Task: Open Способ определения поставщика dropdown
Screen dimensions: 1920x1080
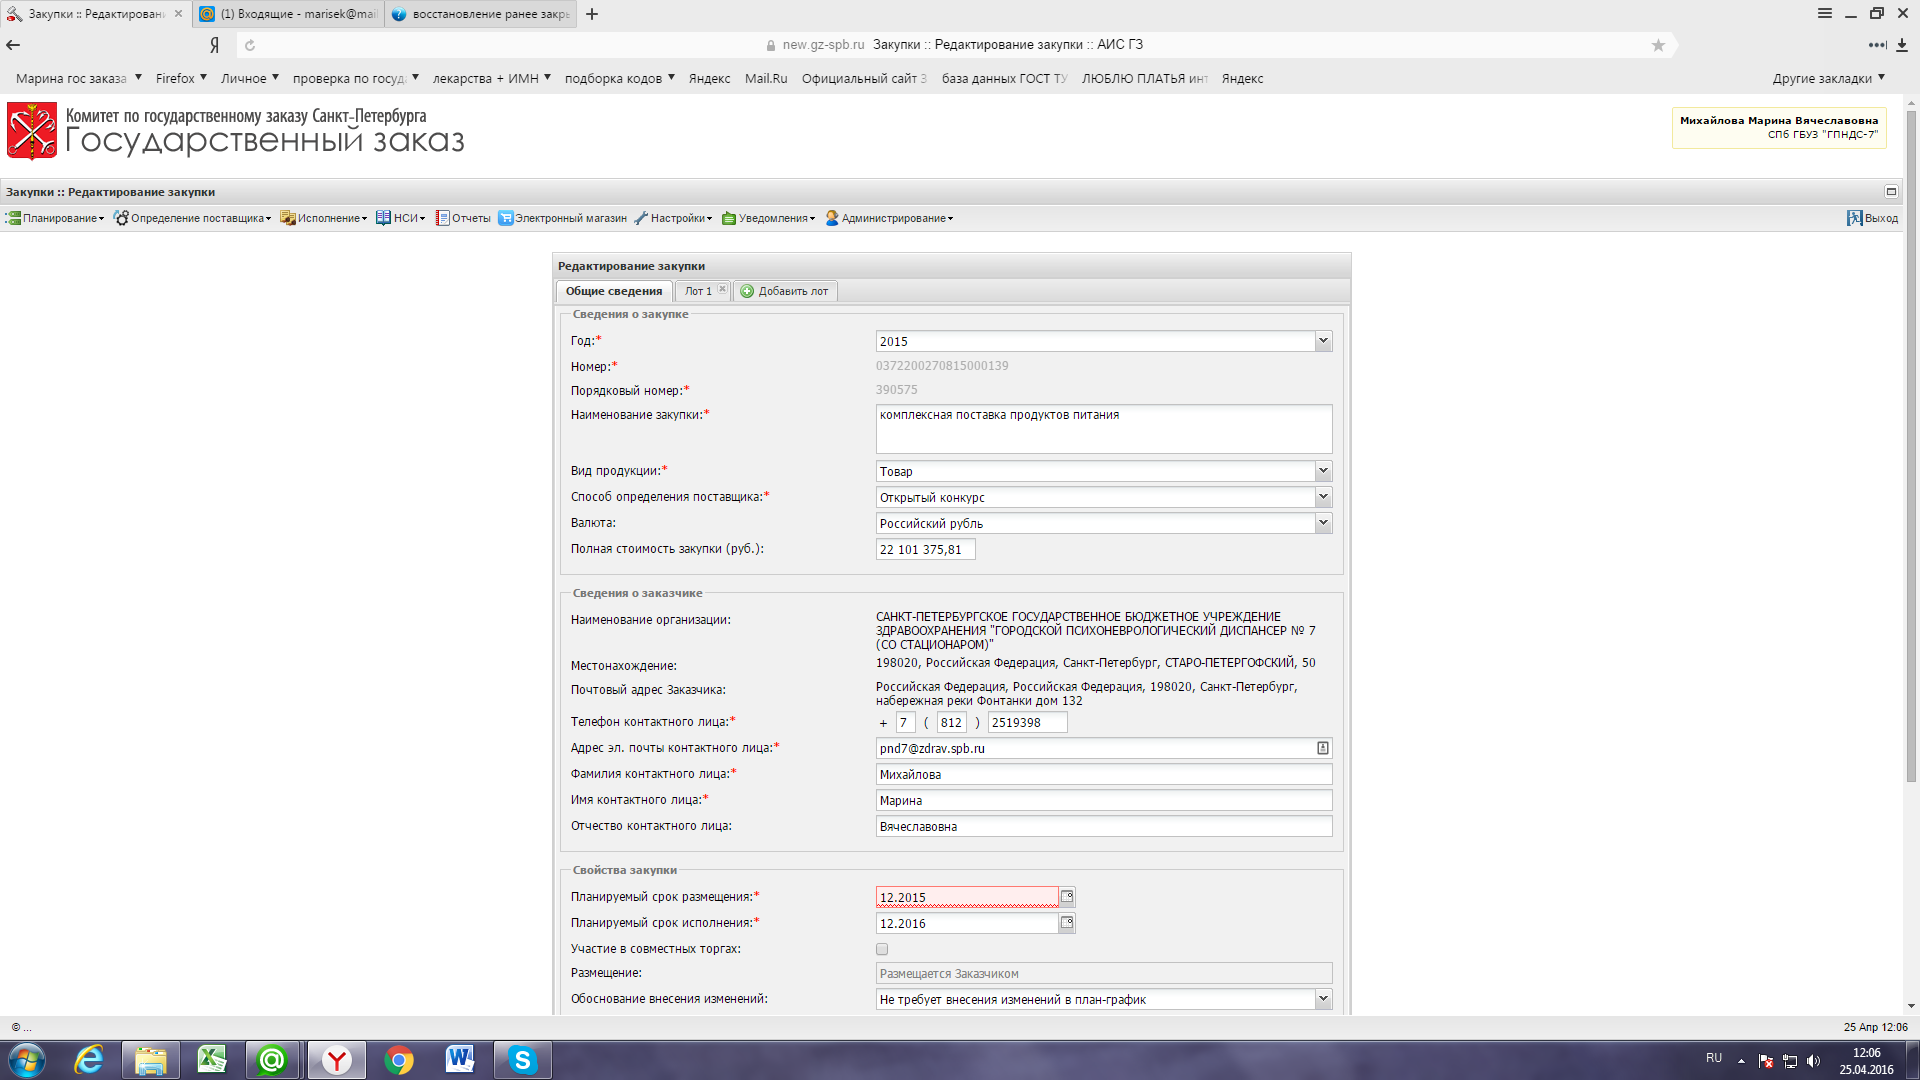Action: 1323,497
